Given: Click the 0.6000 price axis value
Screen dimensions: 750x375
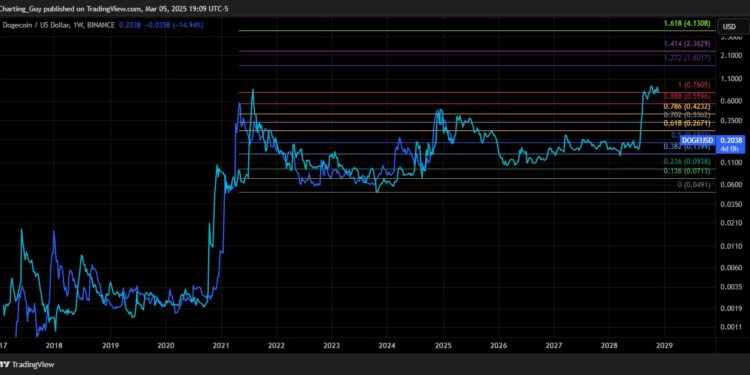Looking at the screenshot, I should point(732,101).
